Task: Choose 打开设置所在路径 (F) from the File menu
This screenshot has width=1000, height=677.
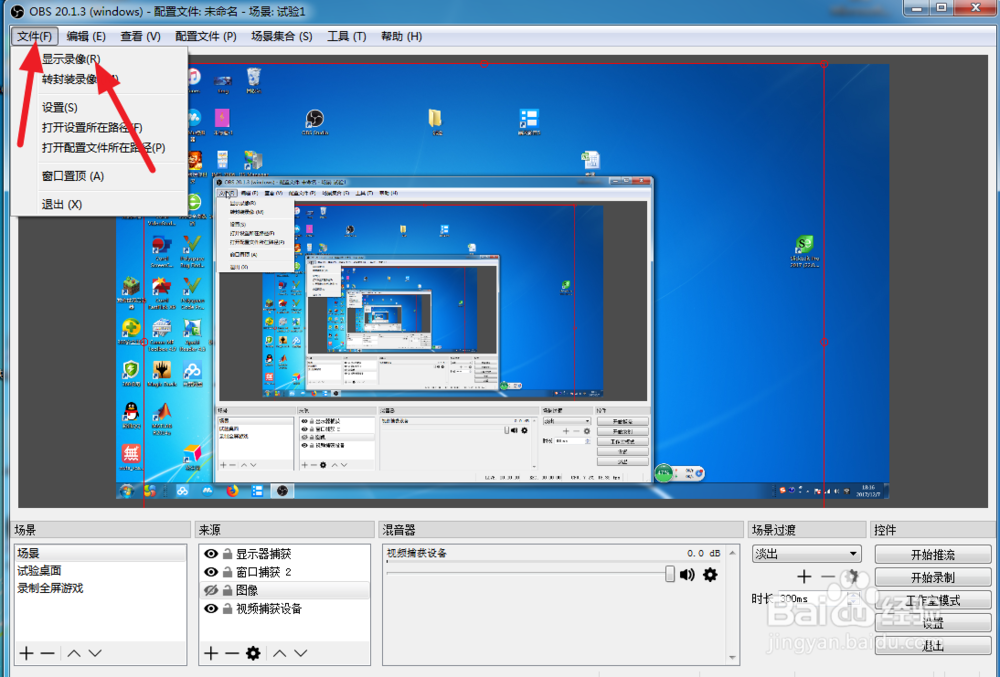Action: [92, 127]
